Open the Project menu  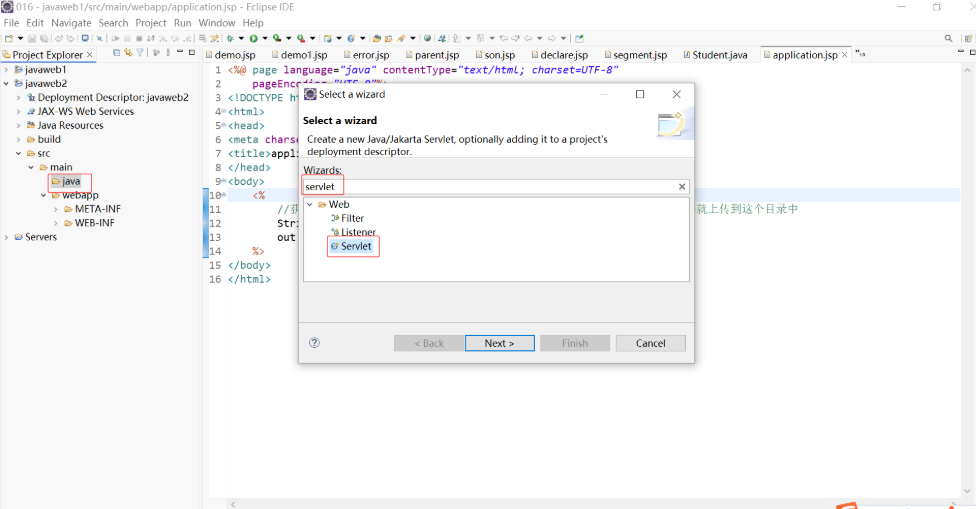(x=151, y=23)
